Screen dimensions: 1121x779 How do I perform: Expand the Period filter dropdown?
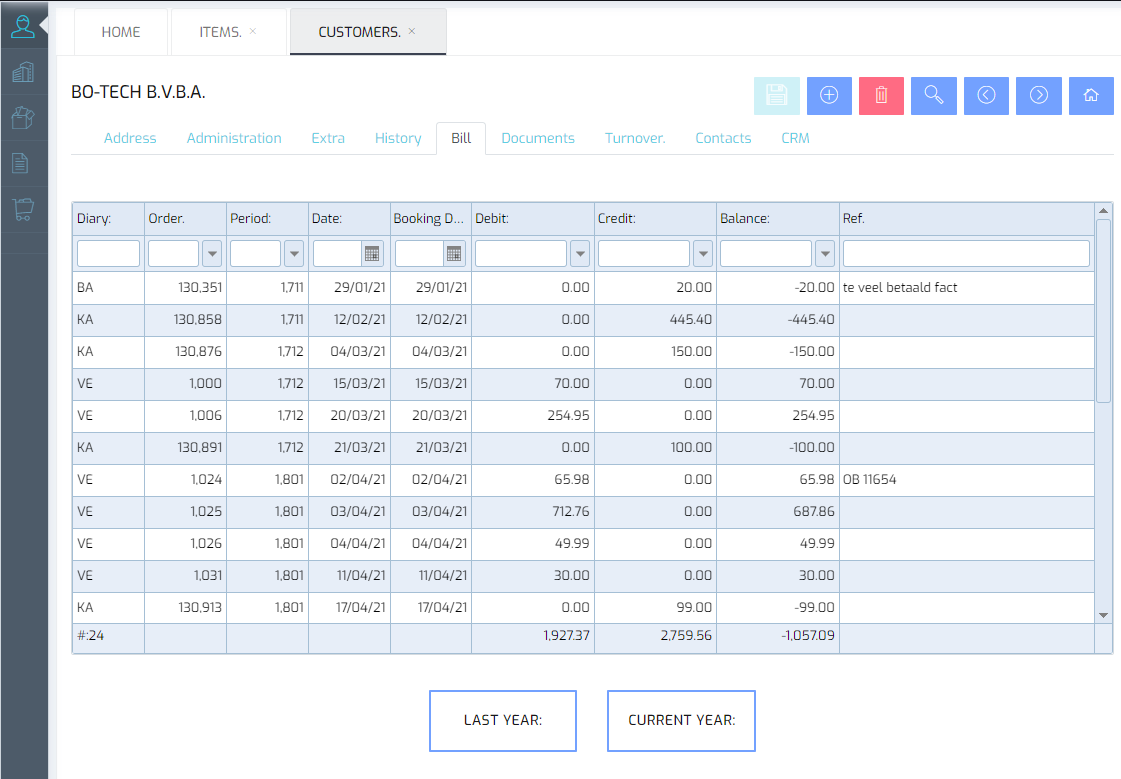(294, 254)
